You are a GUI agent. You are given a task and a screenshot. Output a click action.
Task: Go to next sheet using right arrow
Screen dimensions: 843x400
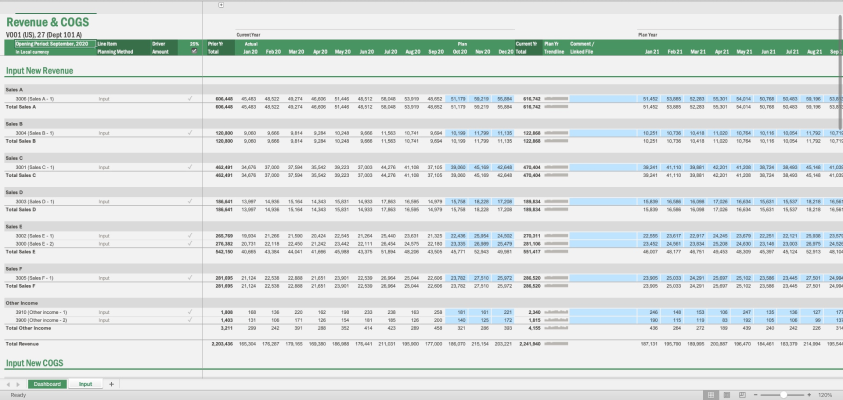pos(18,384)
